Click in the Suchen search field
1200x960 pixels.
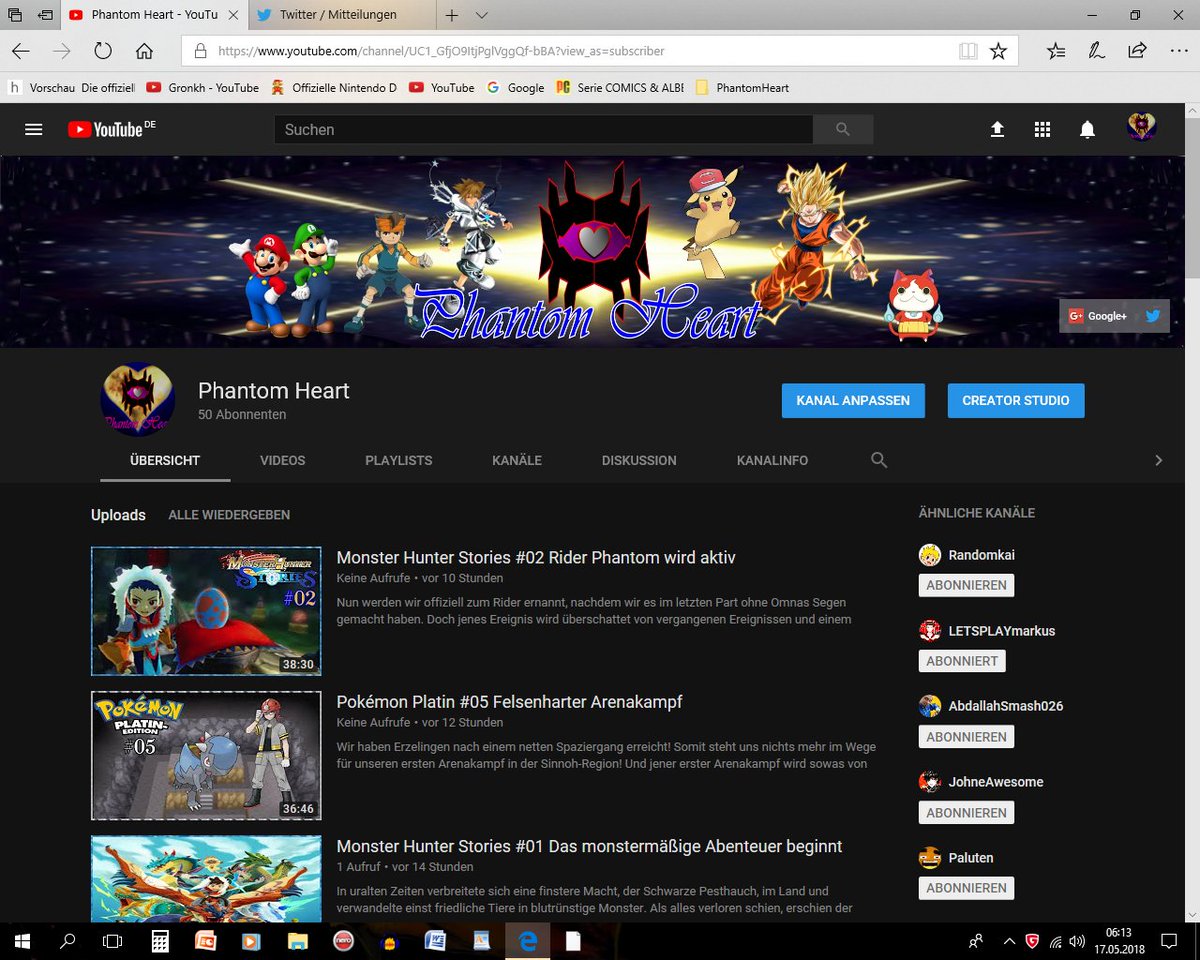coord(543,129)
